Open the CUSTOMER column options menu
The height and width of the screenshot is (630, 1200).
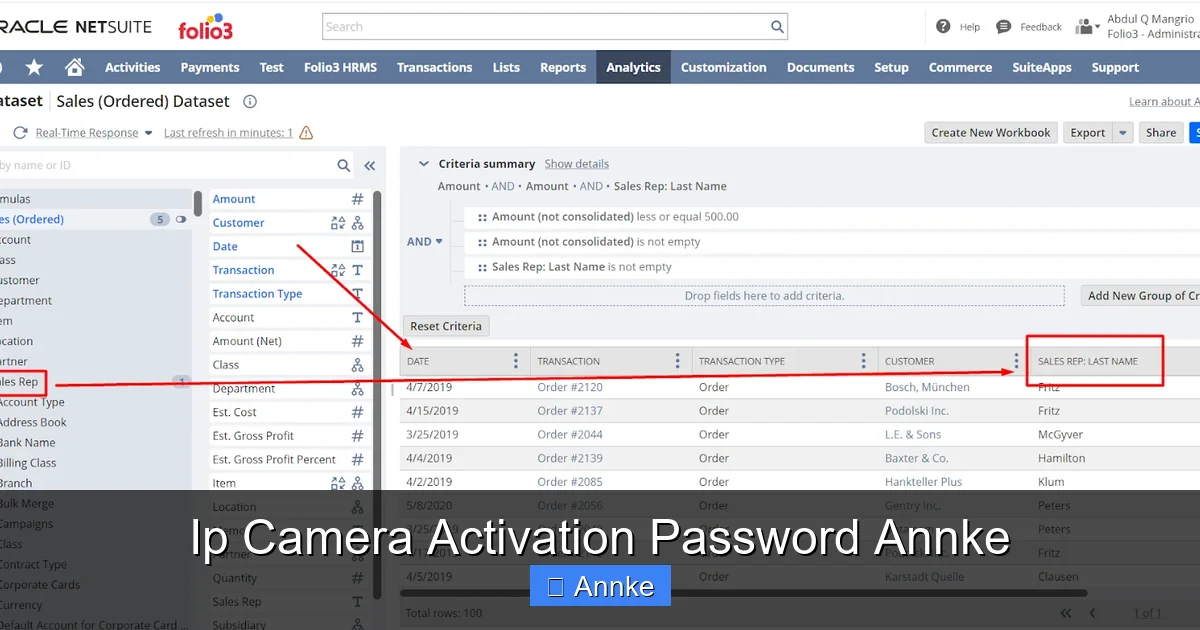tap(1016, 361)
